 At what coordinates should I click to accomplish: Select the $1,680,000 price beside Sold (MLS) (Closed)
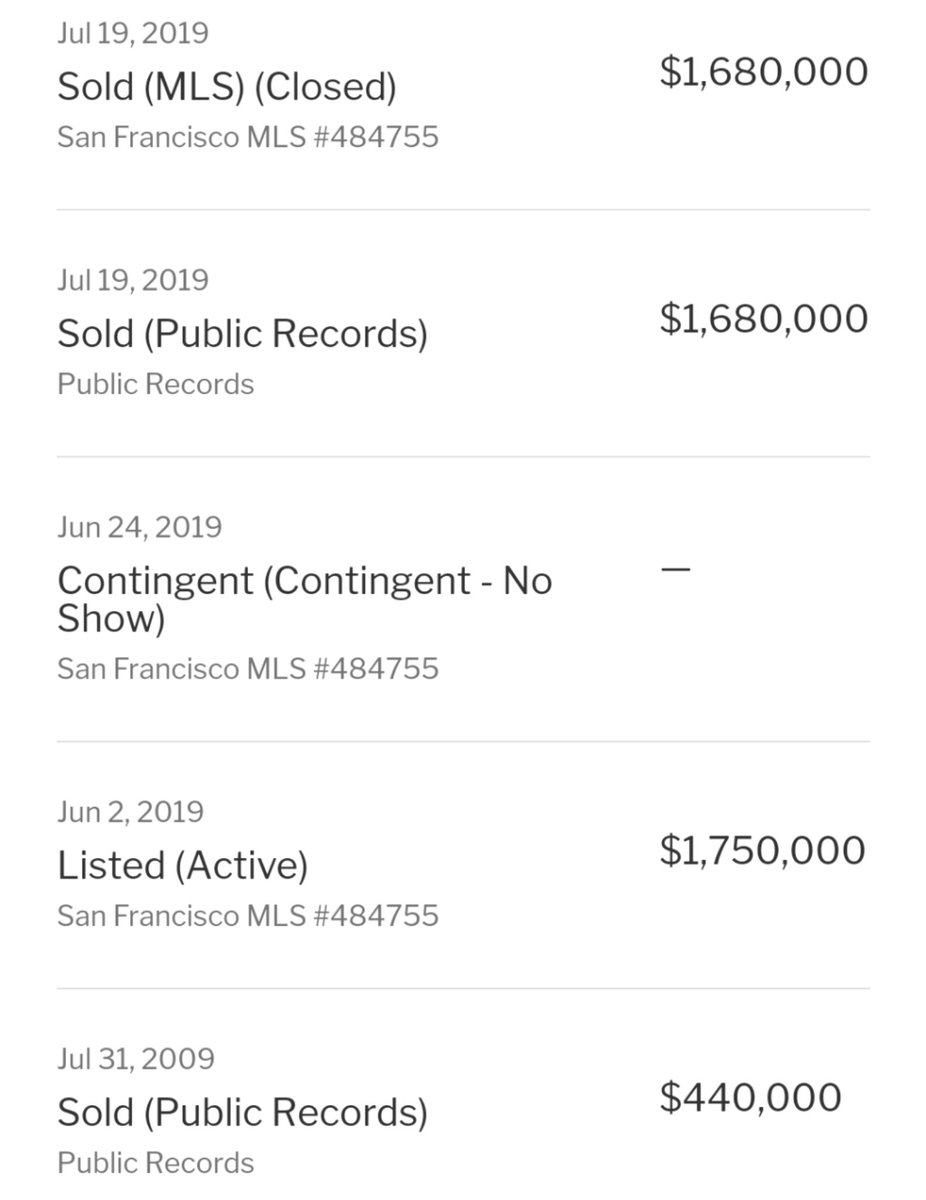pos(763,72)
